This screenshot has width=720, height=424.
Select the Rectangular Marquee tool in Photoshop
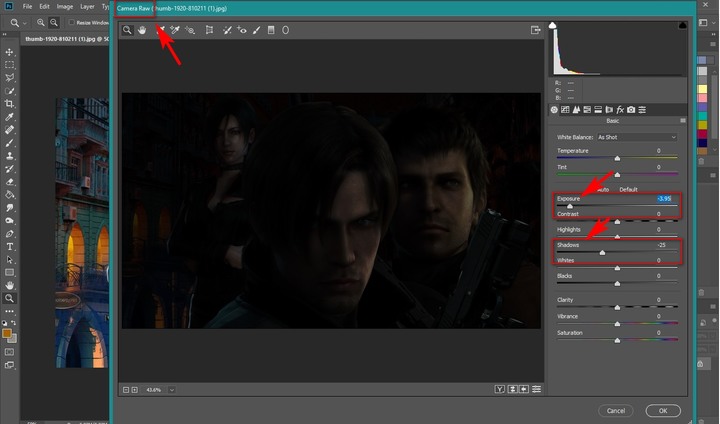click(9, 65)
